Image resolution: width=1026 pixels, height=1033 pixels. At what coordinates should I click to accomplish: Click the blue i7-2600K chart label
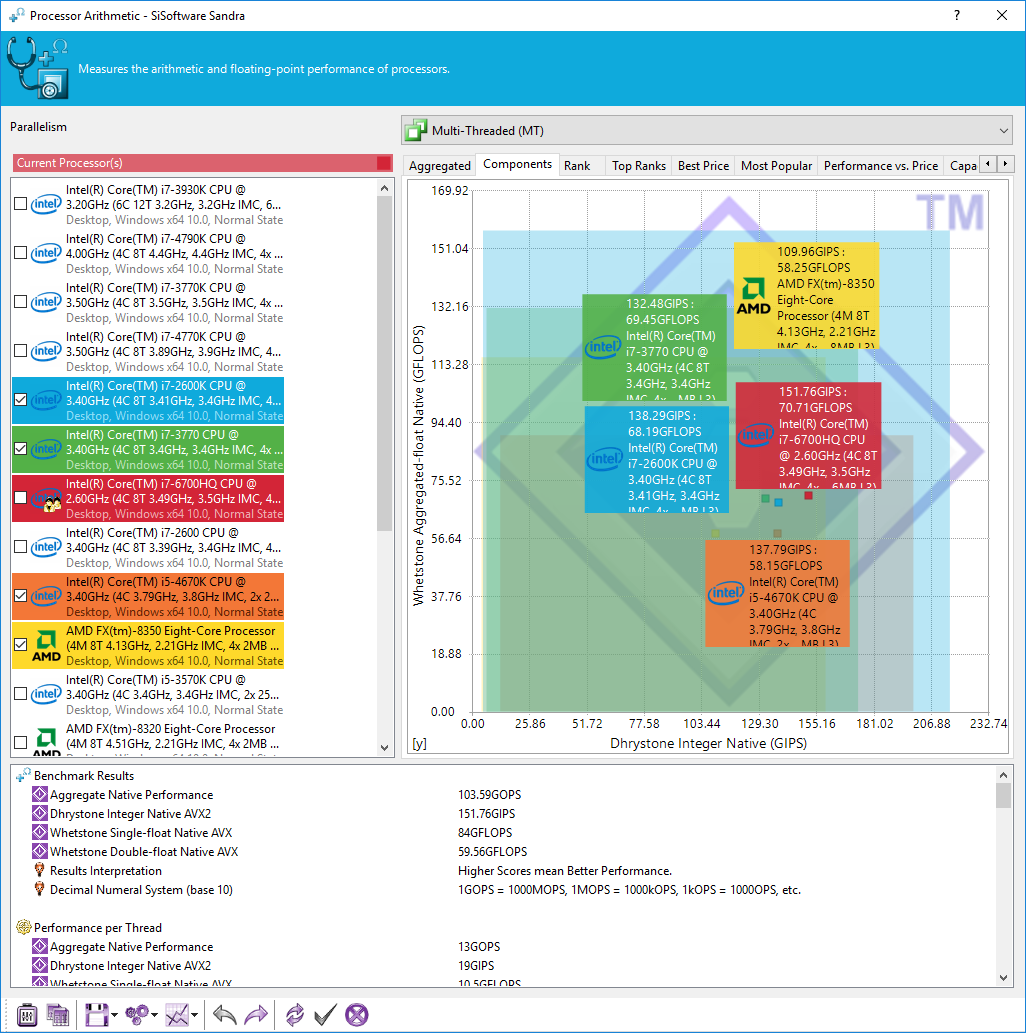coord(656,459)
